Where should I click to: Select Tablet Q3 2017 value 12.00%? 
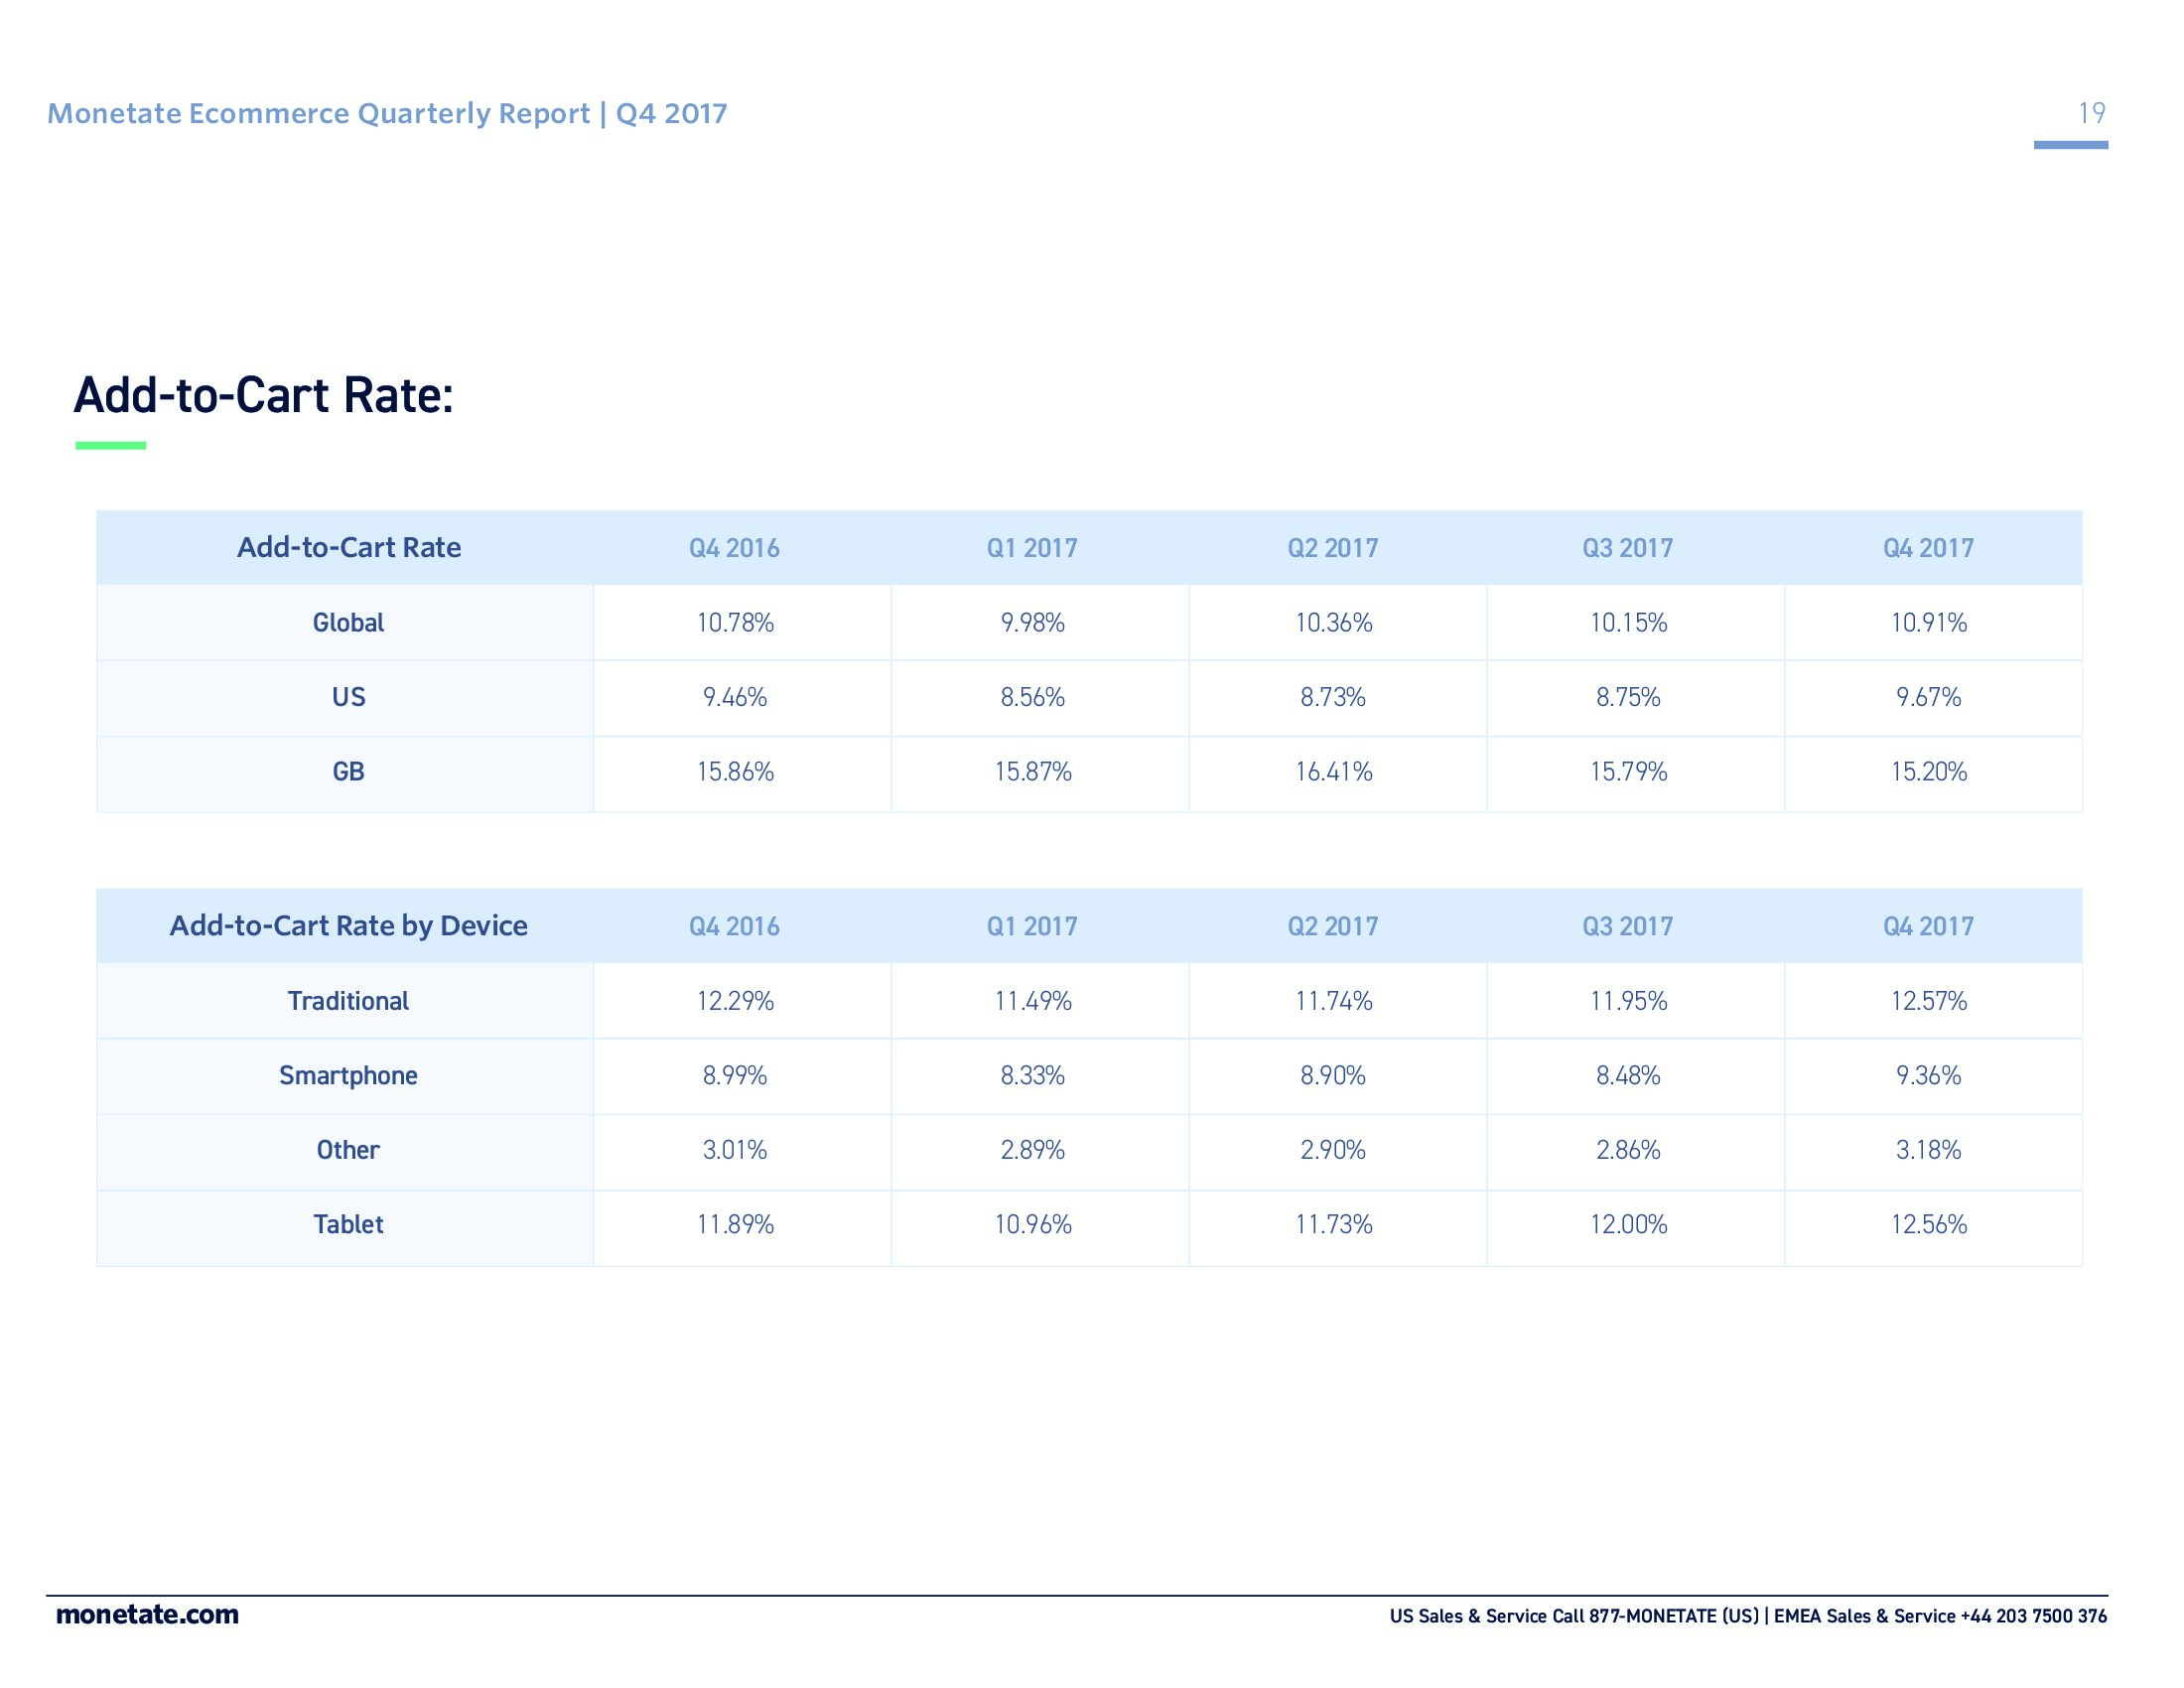coord(1628,1225)
